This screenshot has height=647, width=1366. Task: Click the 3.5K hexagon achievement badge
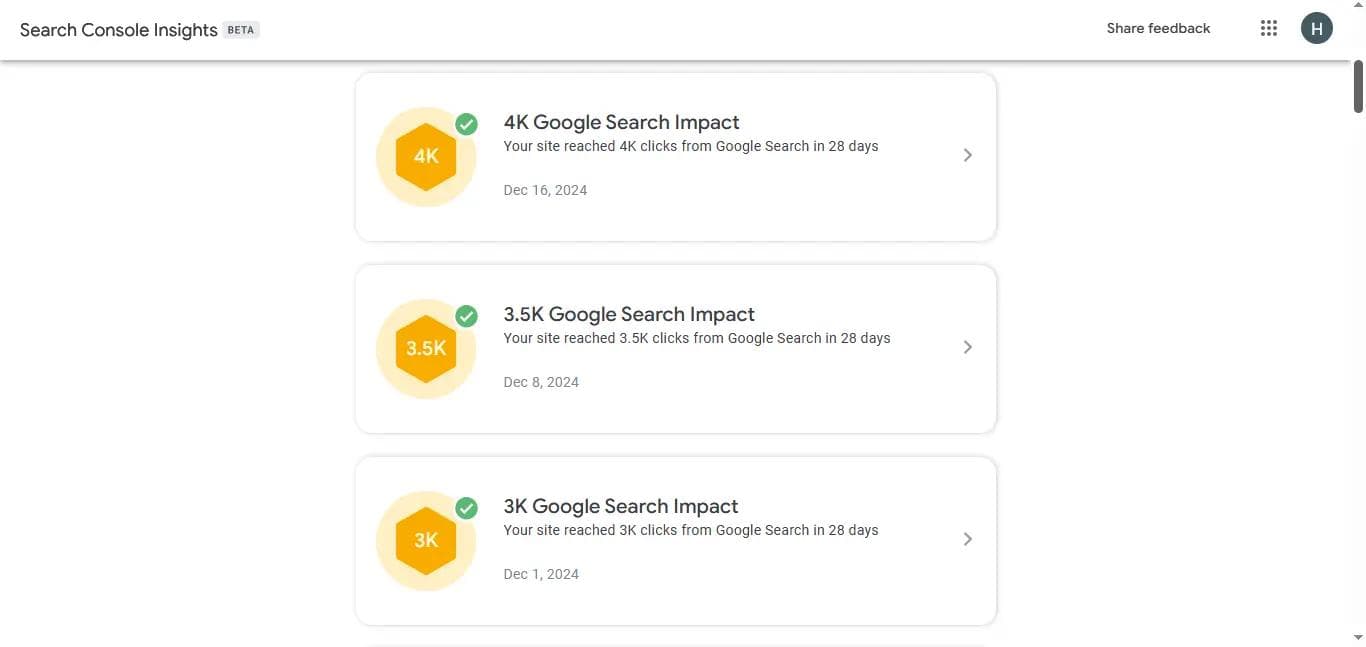[425, 347]
